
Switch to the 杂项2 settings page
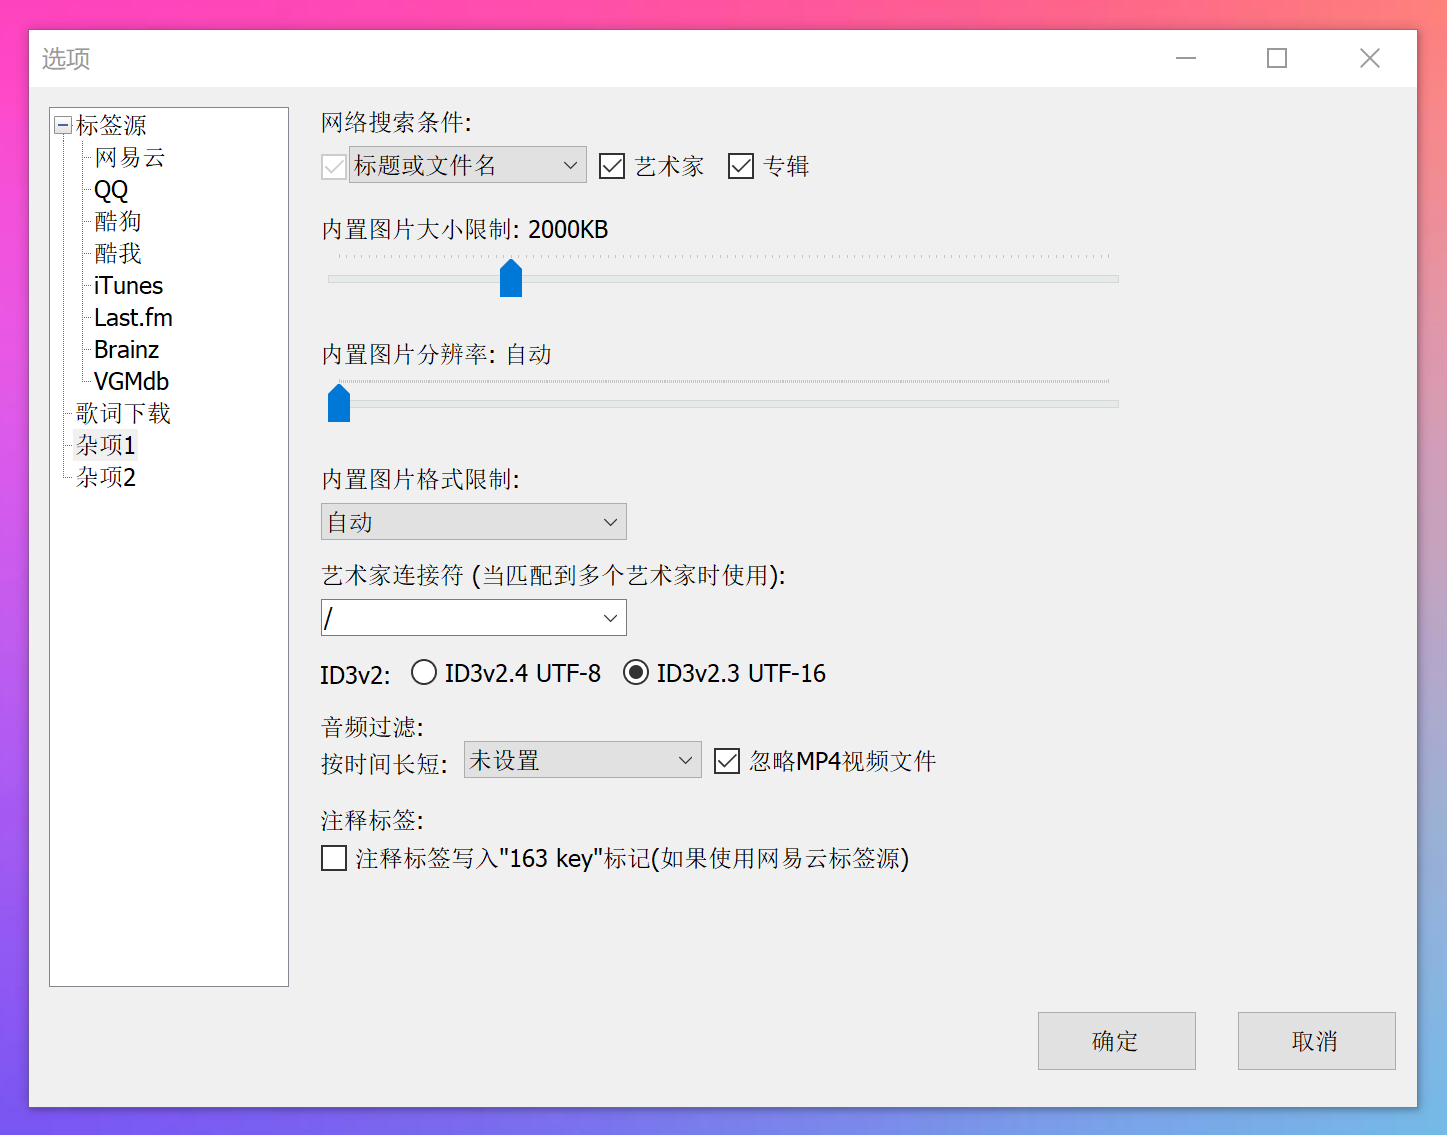click(106, 478)
